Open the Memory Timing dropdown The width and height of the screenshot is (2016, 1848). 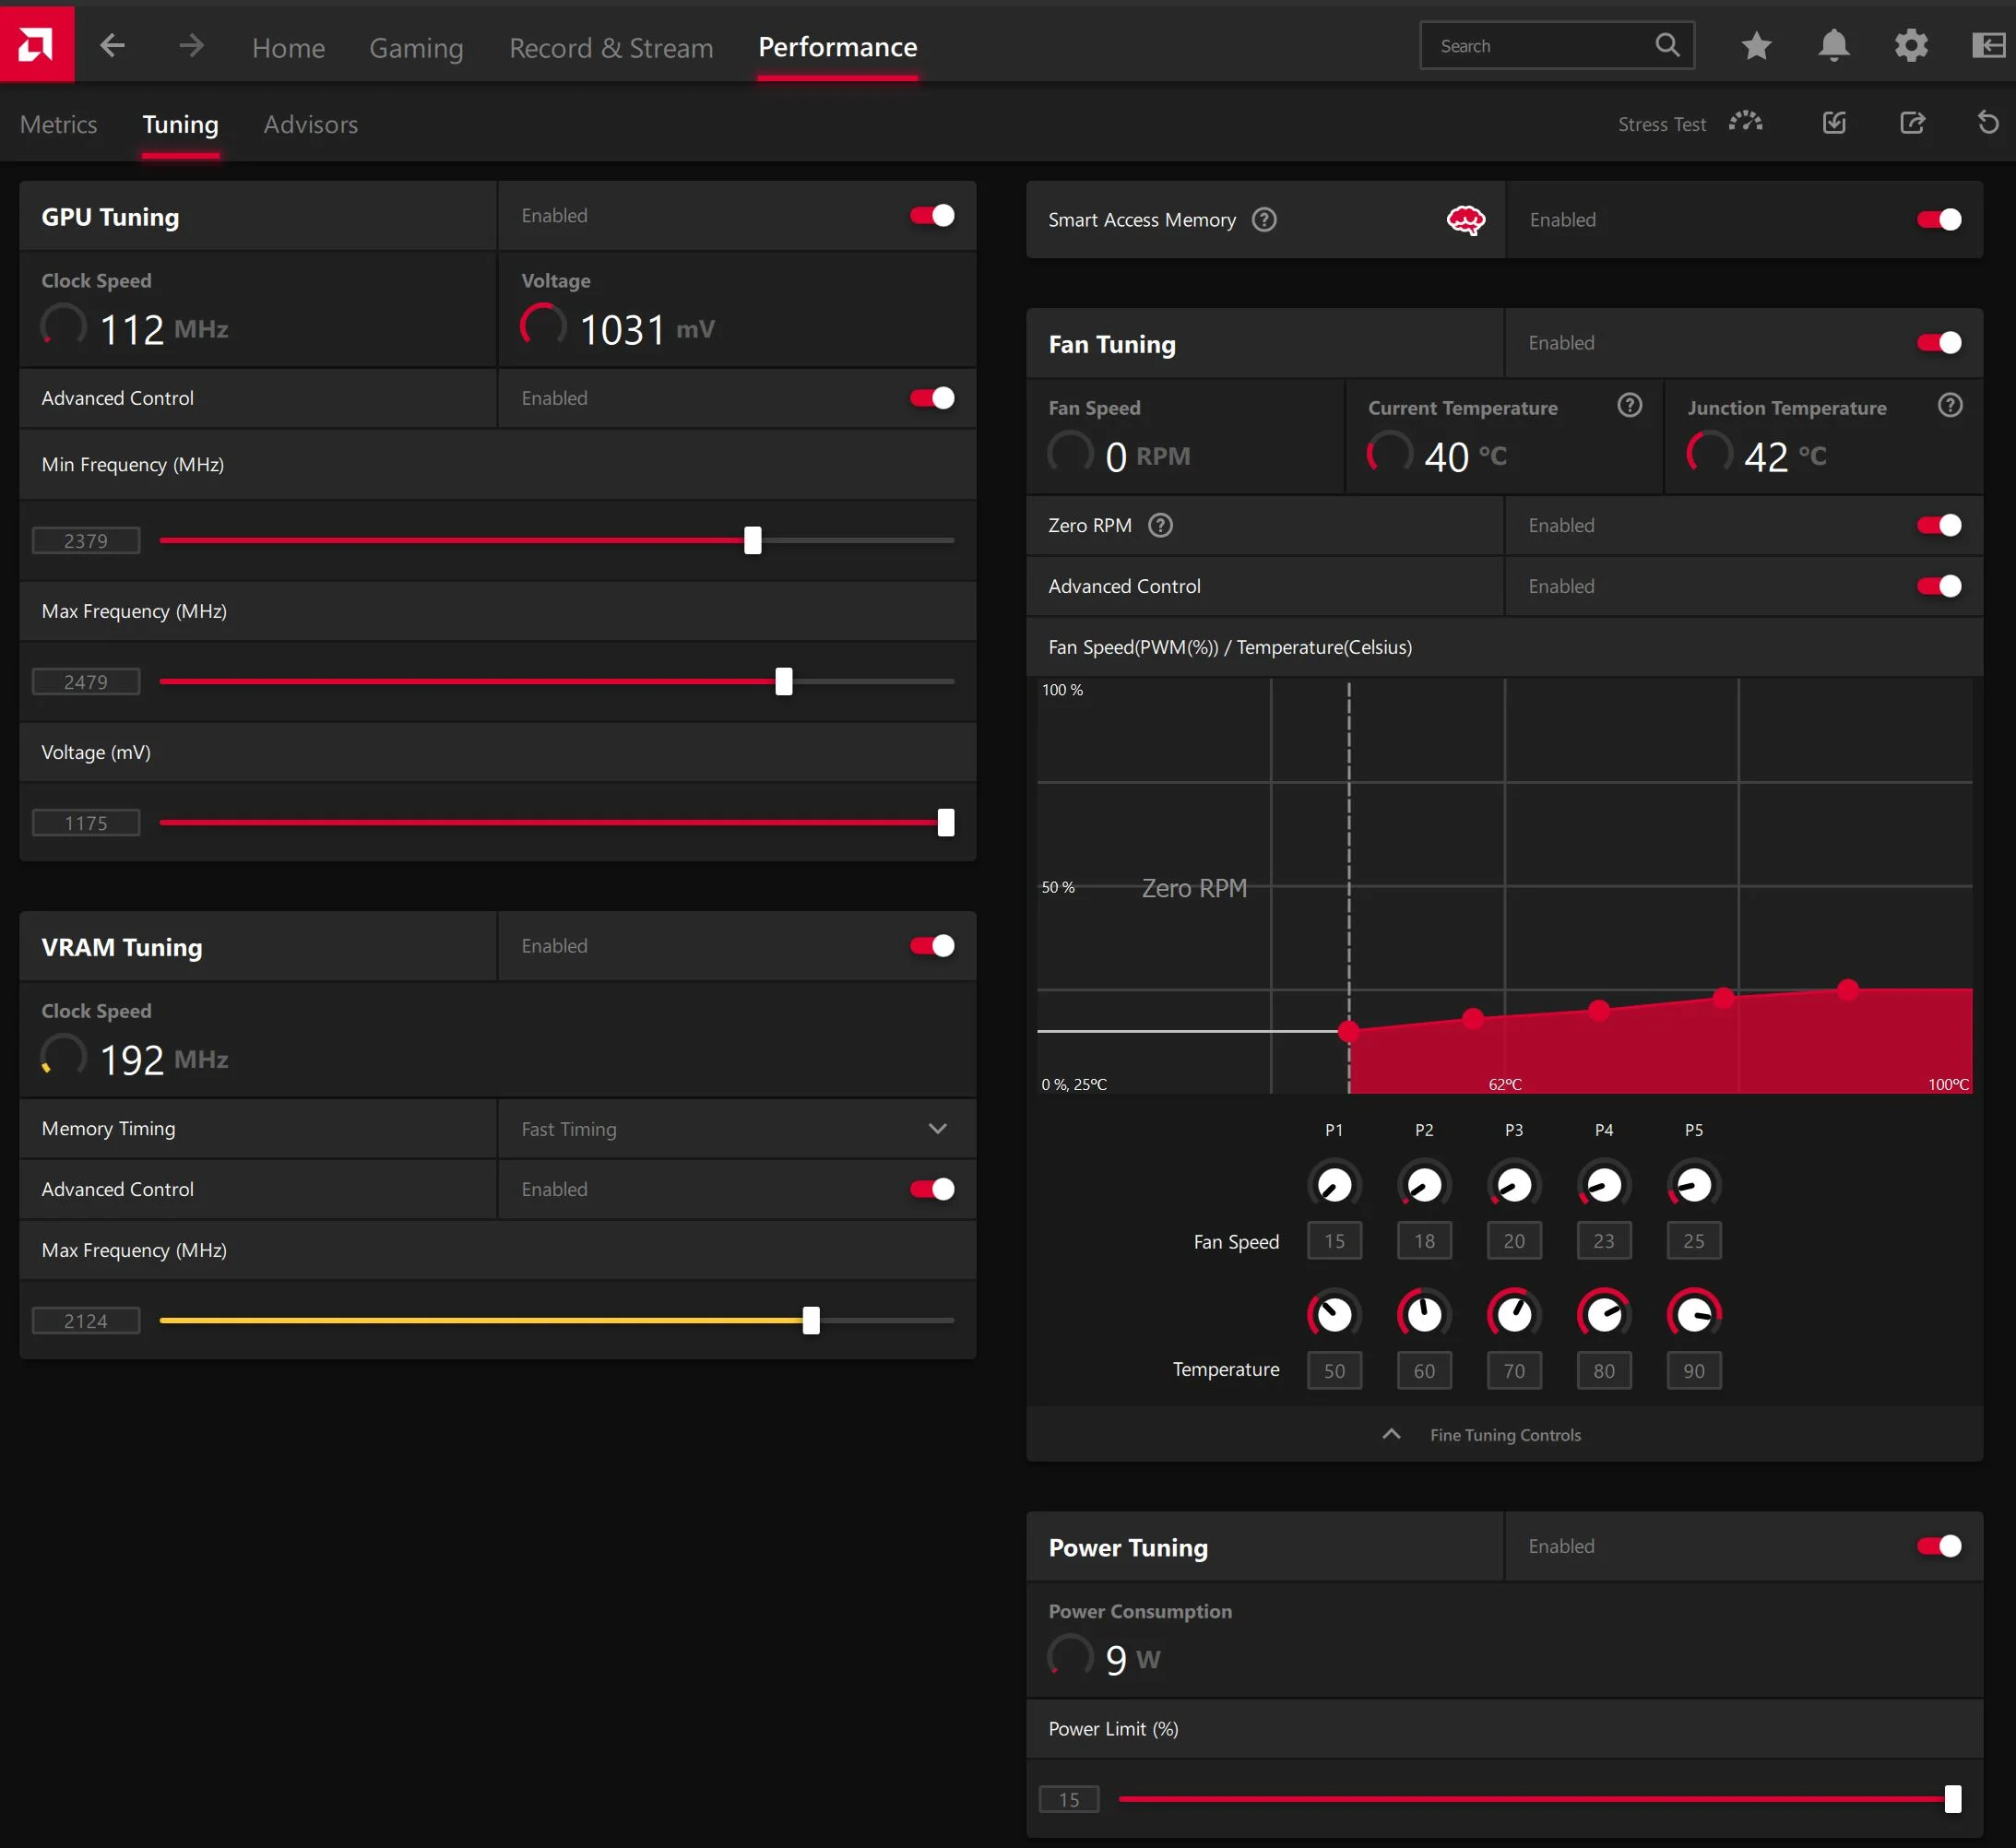[x=737, y=1128]
